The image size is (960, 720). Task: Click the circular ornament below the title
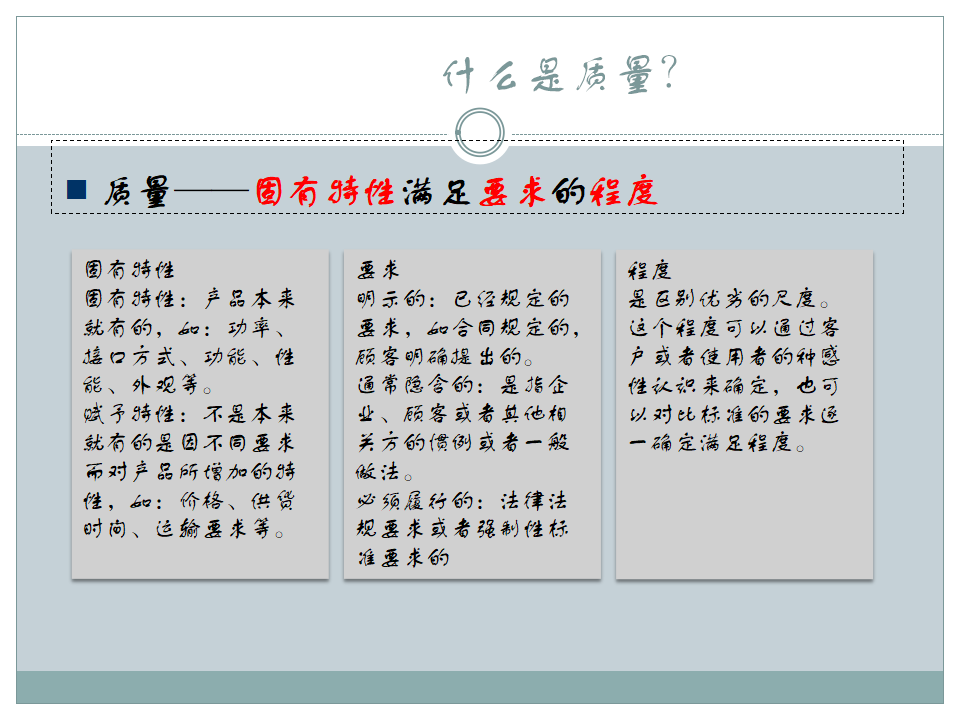point(480,133)
